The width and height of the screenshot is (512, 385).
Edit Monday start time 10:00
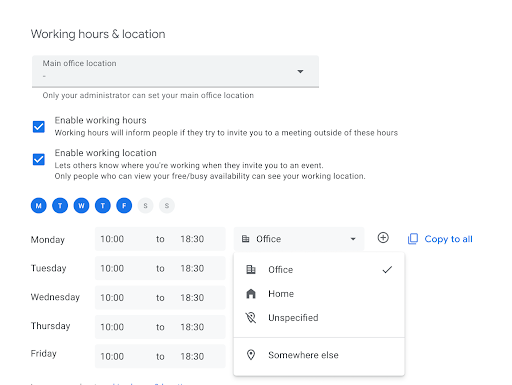[112, 239]
